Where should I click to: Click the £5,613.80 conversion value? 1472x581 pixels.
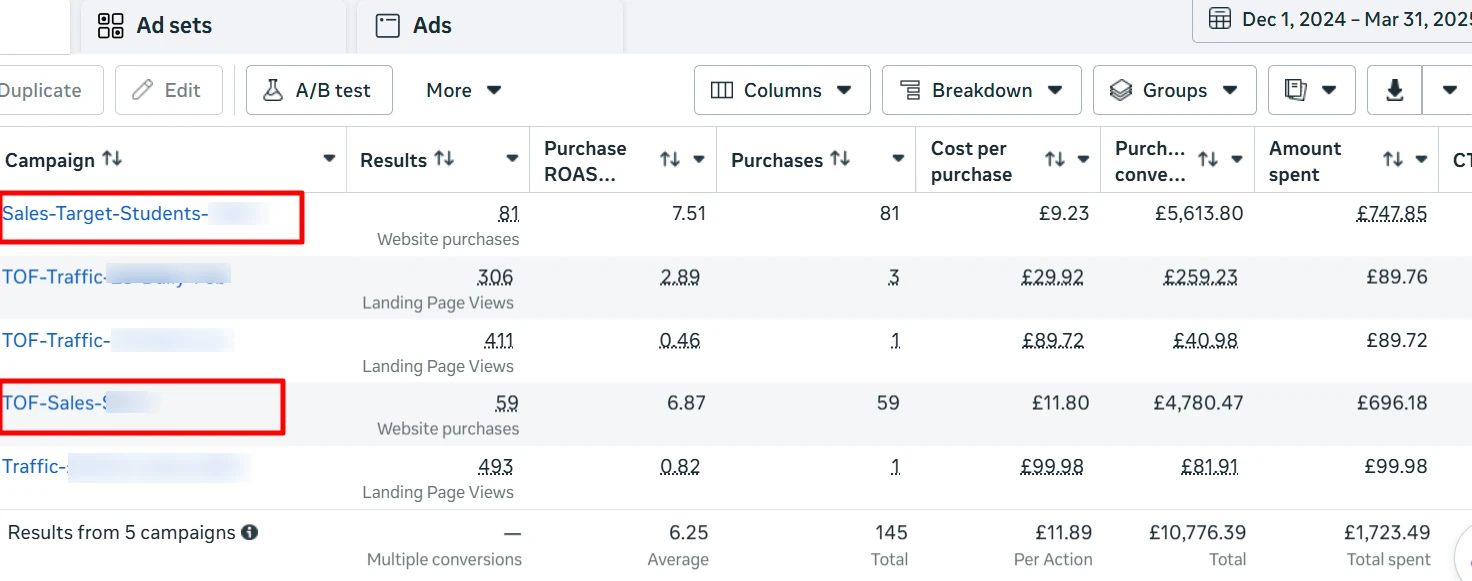pyautogui.click(x=1198, y=213)
